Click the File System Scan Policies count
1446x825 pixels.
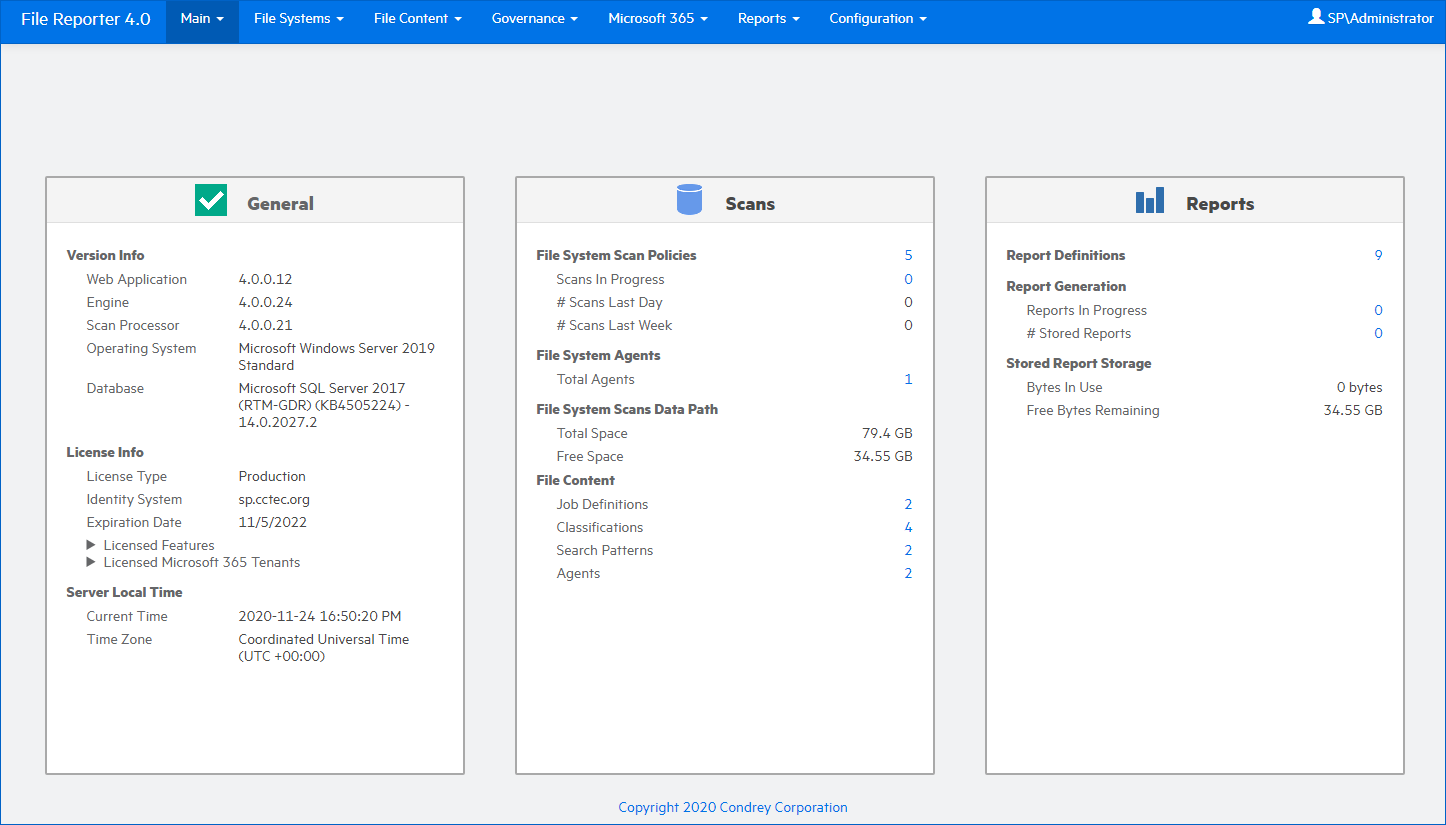[x=908, y=255]
